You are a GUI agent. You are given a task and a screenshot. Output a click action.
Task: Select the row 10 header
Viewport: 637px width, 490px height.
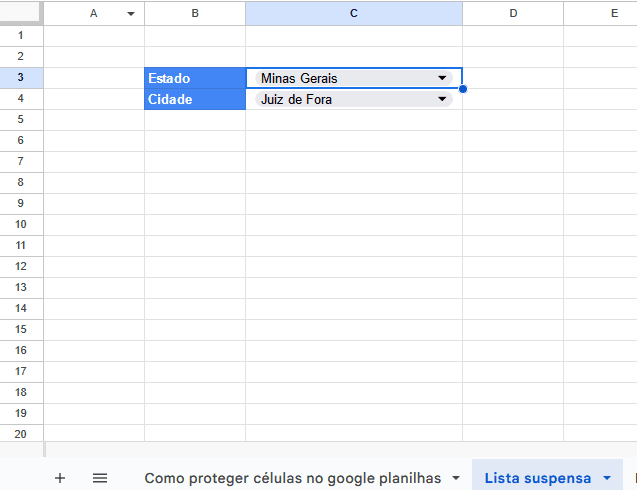click(x=21, y=224)
